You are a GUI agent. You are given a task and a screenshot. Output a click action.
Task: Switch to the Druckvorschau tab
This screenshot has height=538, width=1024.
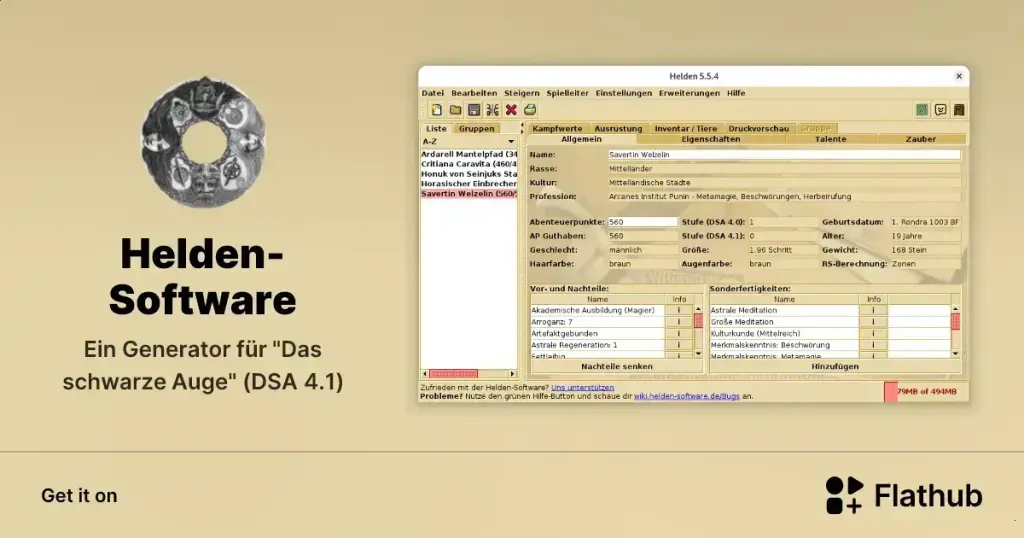[759, 129]
